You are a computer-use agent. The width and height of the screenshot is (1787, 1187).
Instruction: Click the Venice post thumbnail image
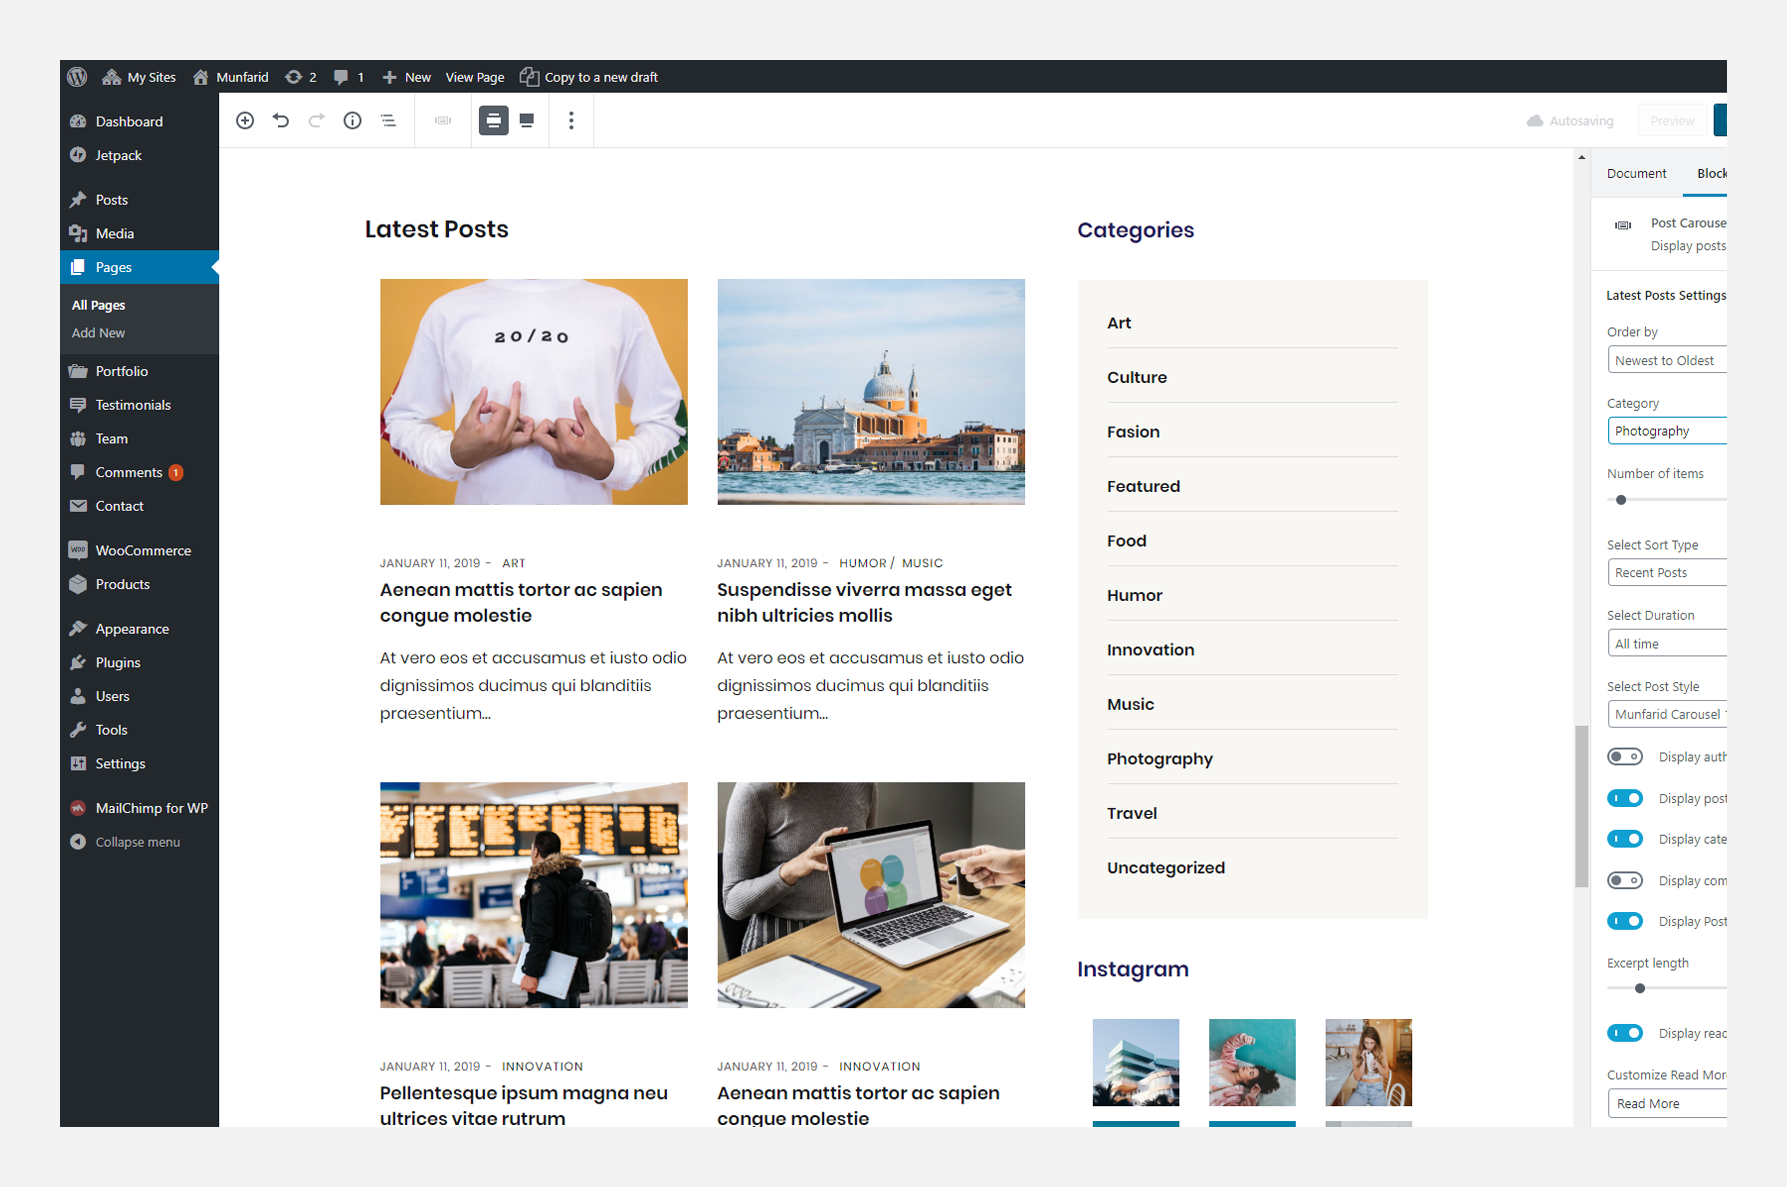click(870, 392)
